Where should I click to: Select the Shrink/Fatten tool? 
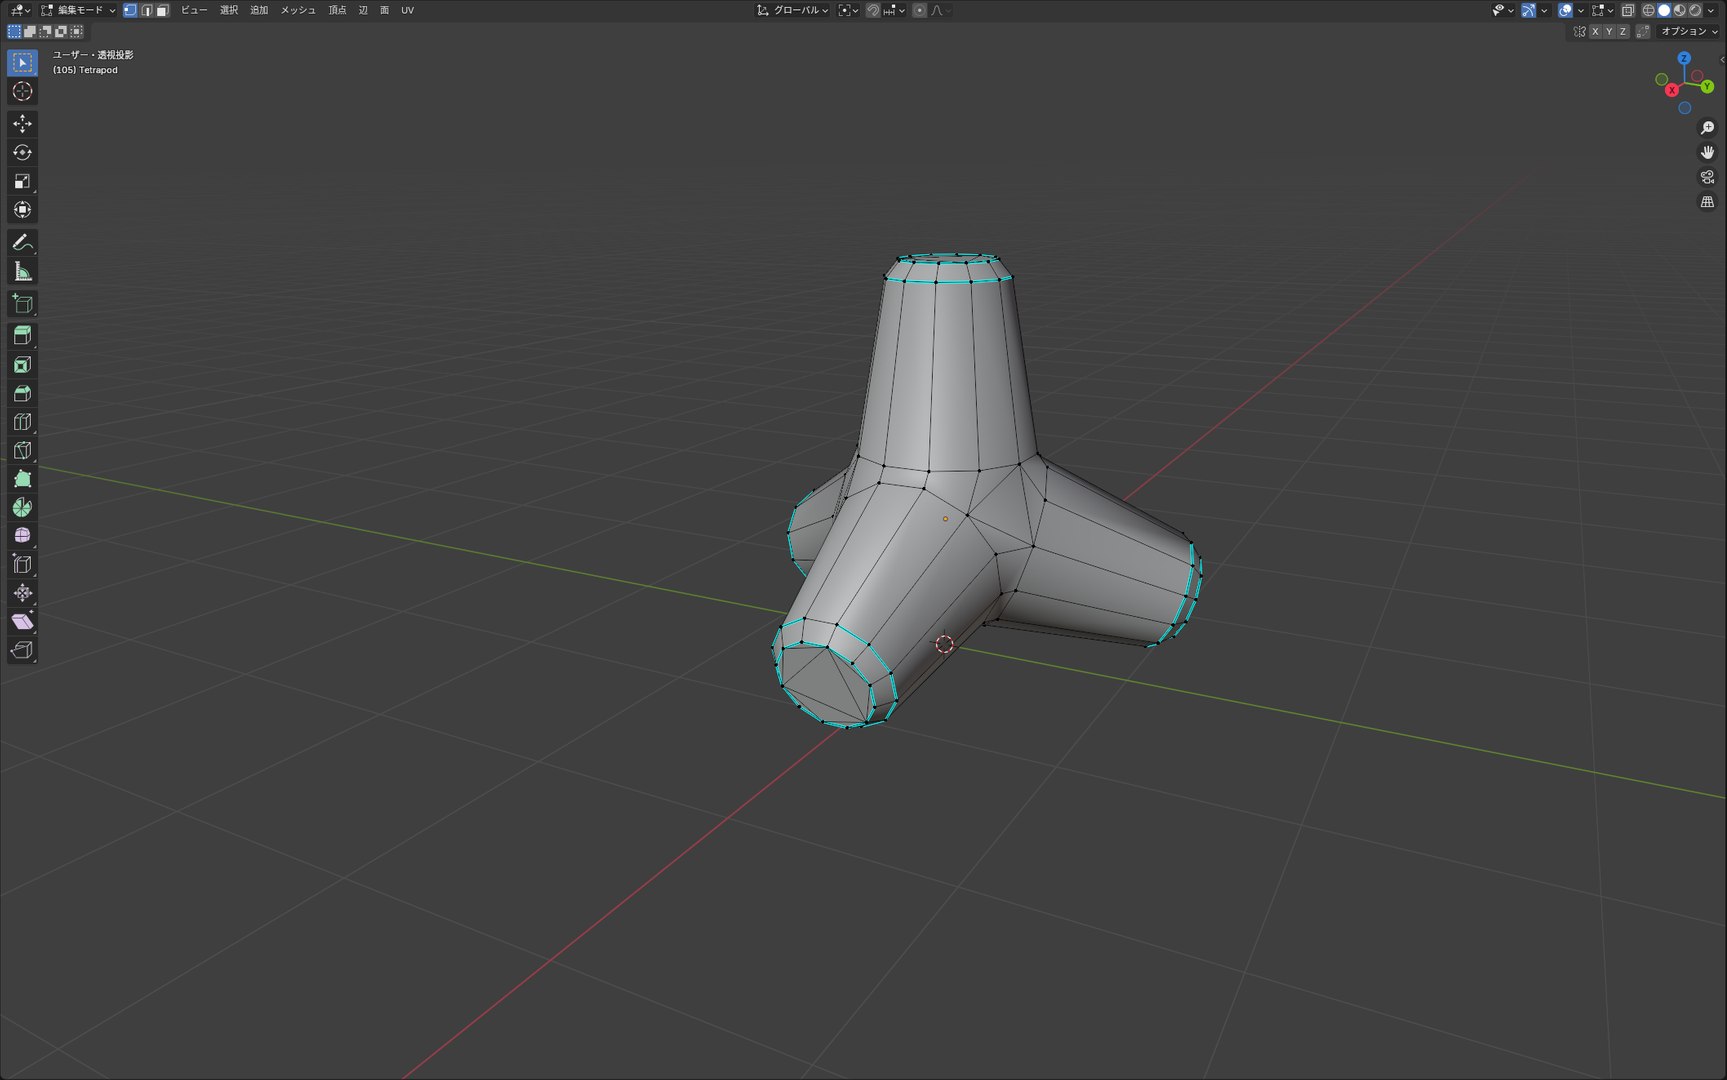(x=22, y=592)
